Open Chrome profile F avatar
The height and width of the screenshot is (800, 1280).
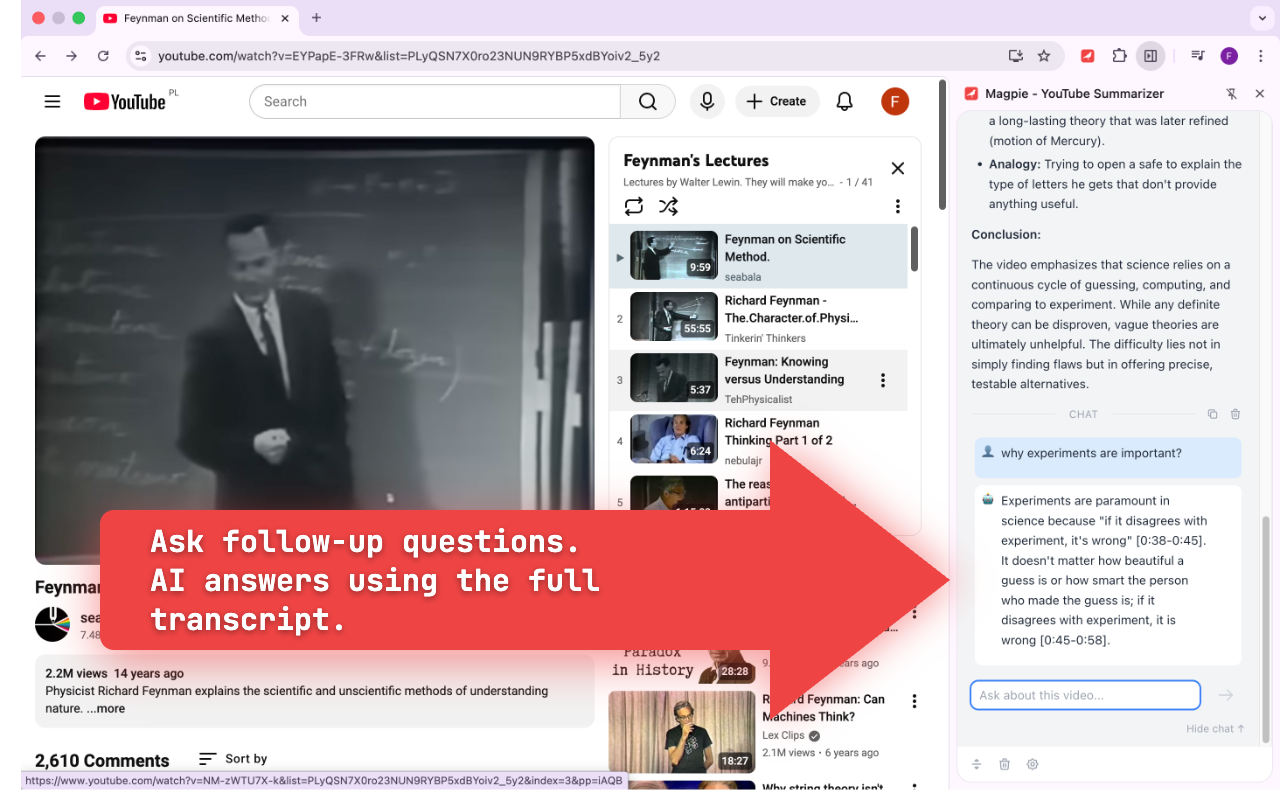tap(1229, 56)
